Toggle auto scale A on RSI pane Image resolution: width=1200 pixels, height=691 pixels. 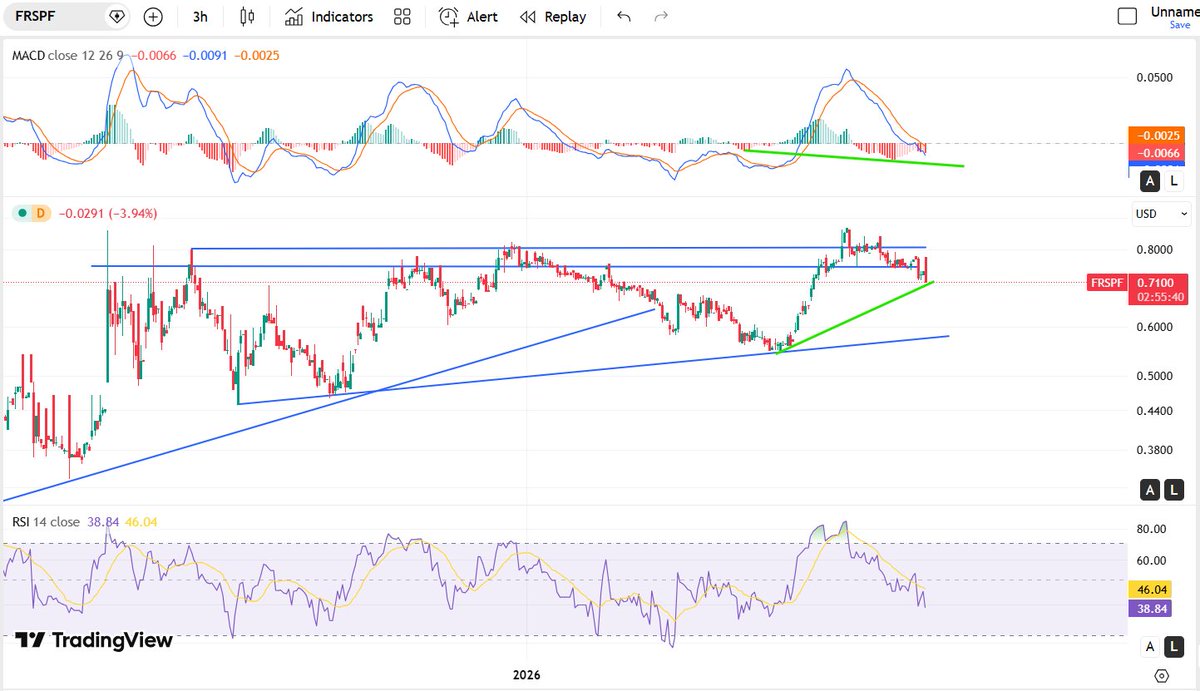click(x=1151, y=646)
